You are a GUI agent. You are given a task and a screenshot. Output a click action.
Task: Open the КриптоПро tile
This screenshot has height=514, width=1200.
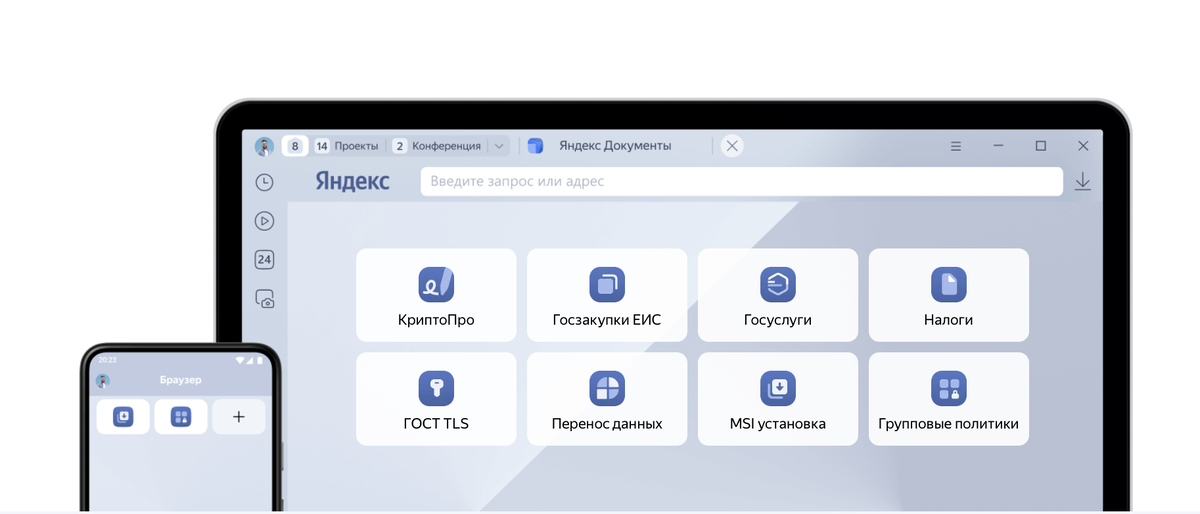coord(436,295)
